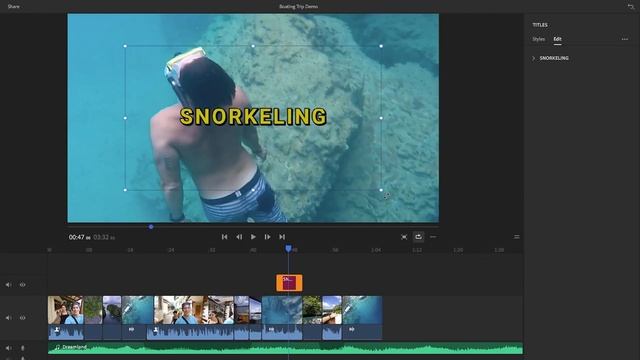Jump to the start of the sequence
The image size is (640, 360).
pos(224,237)
